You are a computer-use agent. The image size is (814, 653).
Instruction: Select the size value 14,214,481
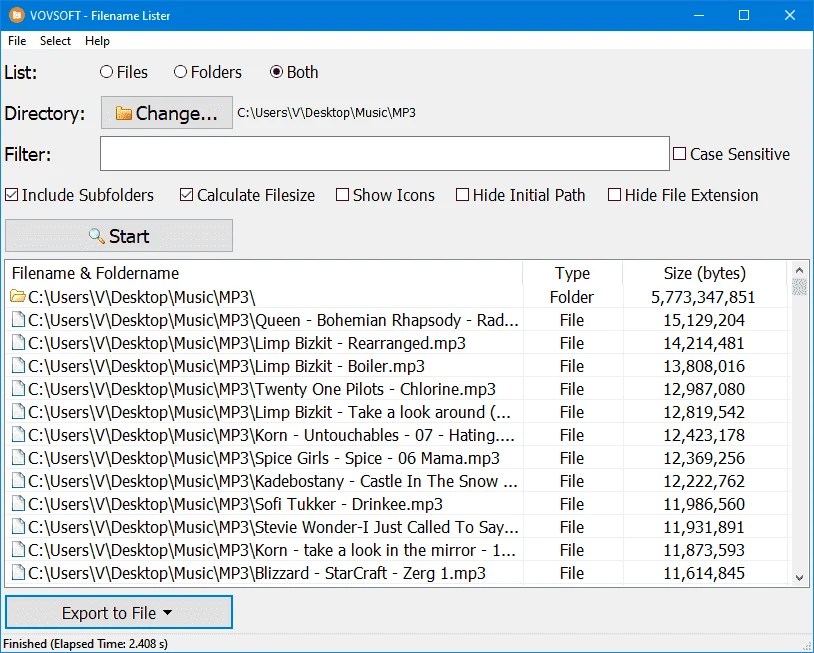click(704, 343)
